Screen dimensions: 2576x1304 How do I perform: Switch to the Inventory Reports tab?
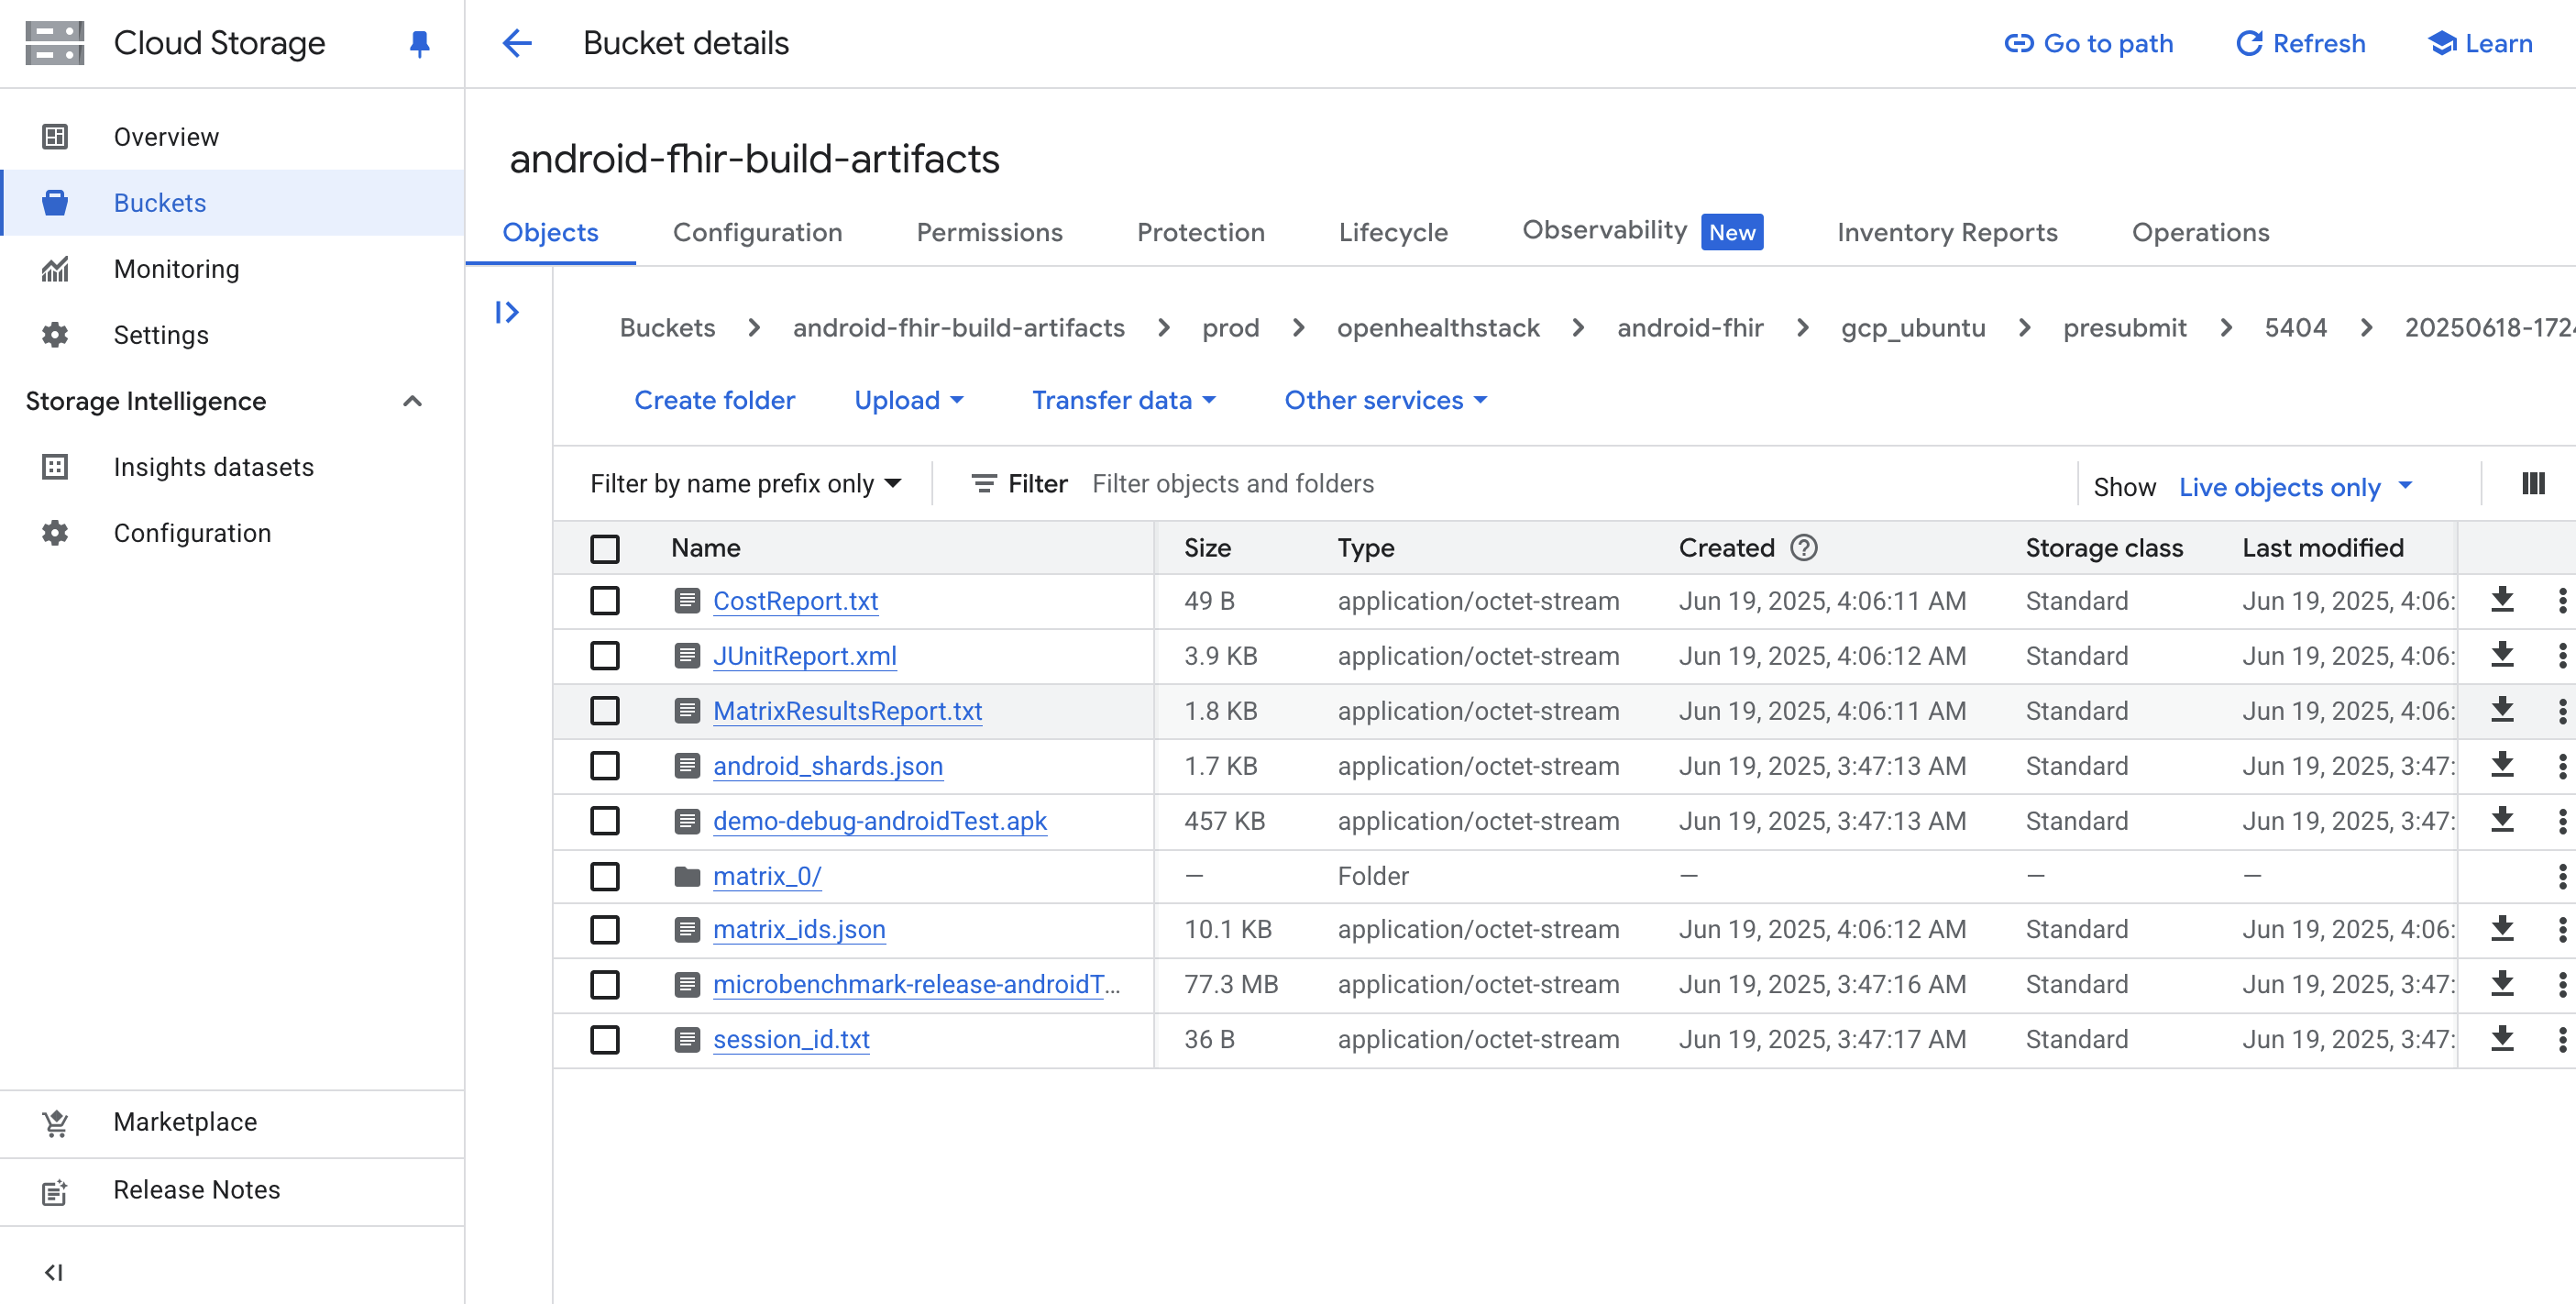pyautogui.click(x=1946, y=232)
